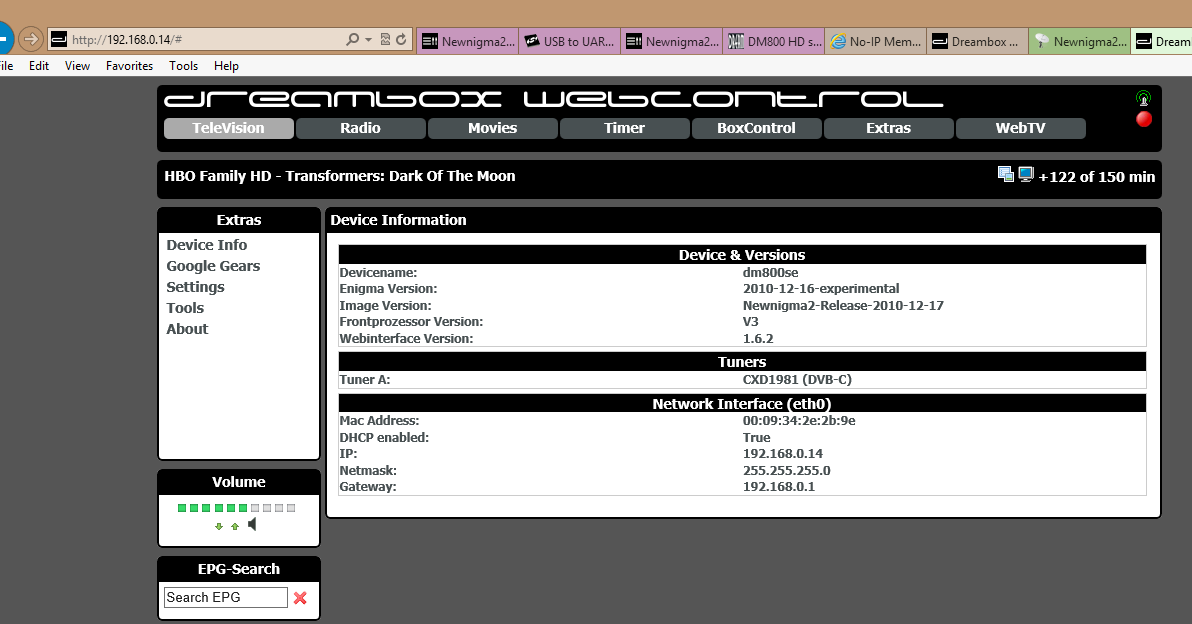Click the Search EPG input field
Viewport: 1192px width, 624px height.
[x=226, y=597]
